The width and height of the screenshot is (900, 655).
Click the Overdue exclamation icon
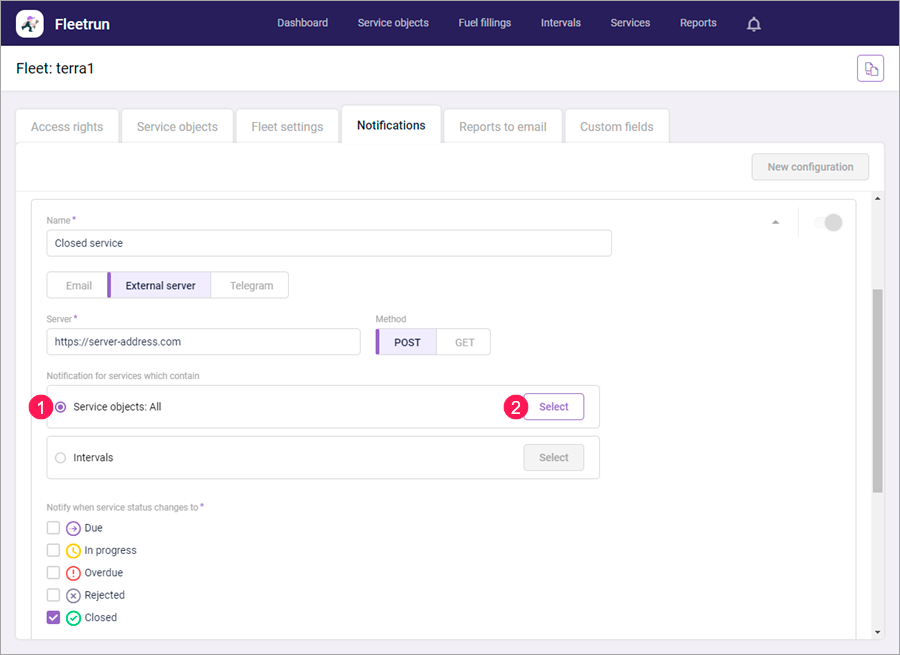pyautogui.click(x=73, y=572)
